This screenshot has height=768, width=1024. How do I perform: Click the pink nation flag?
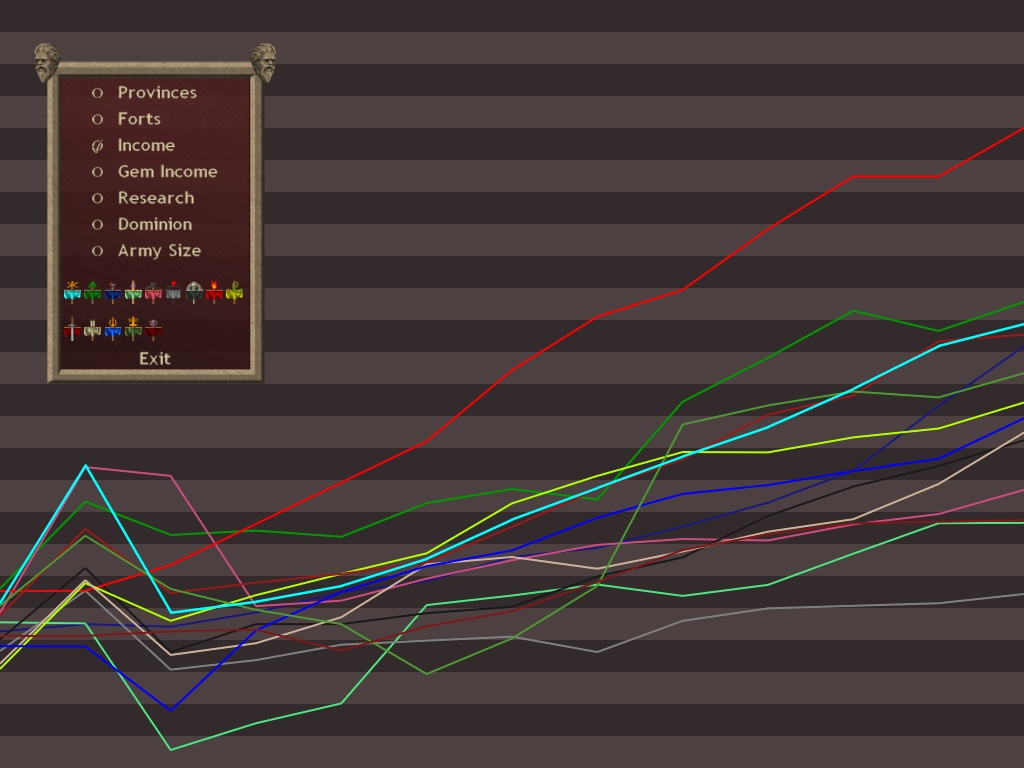[x=153, y=292]
